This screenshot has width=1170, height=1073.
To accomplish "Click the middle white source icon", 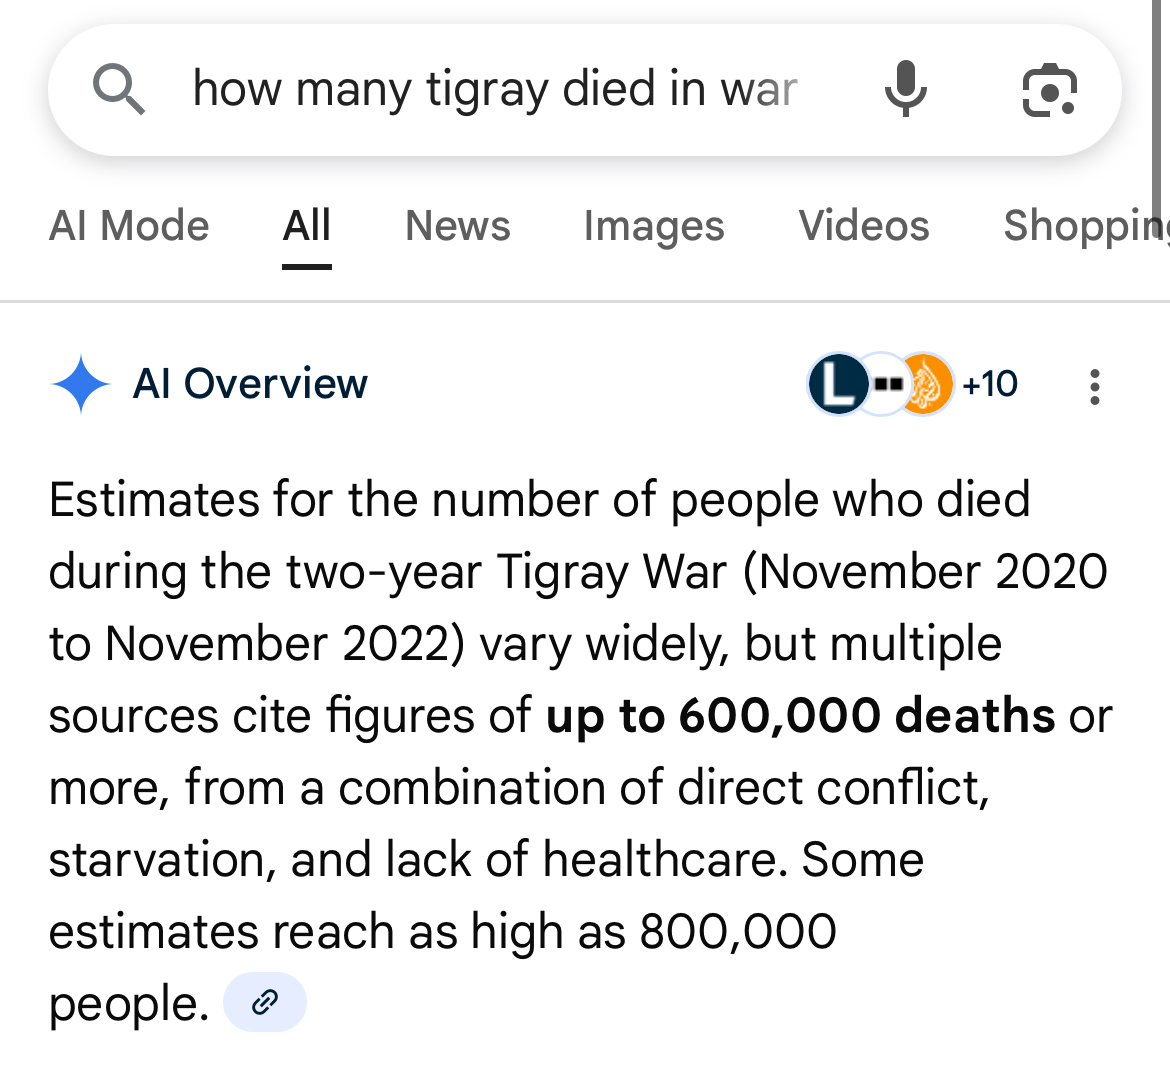I will pos(883,384).
